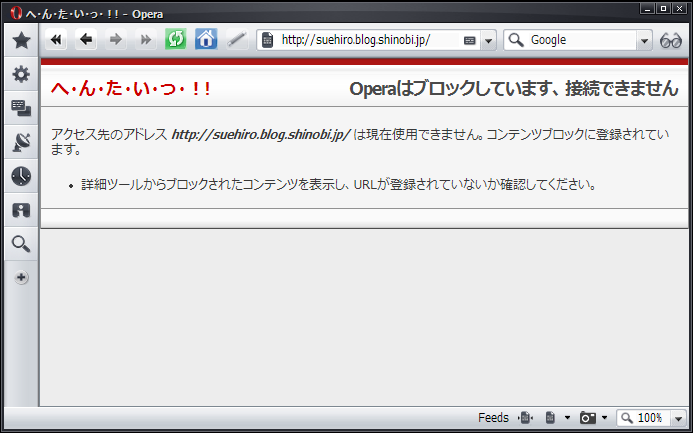This screenshot has width=693, height=433.
Task: Click the red へ・ん・た・い・っ・!! heading
Action: click(x=131, y=89)
